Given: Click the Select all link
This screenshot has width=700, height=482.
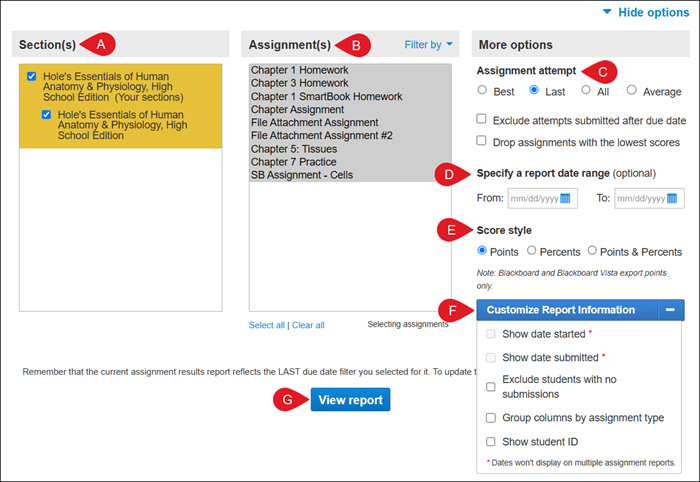Looking at the screenshot, I should coord(267,325).
